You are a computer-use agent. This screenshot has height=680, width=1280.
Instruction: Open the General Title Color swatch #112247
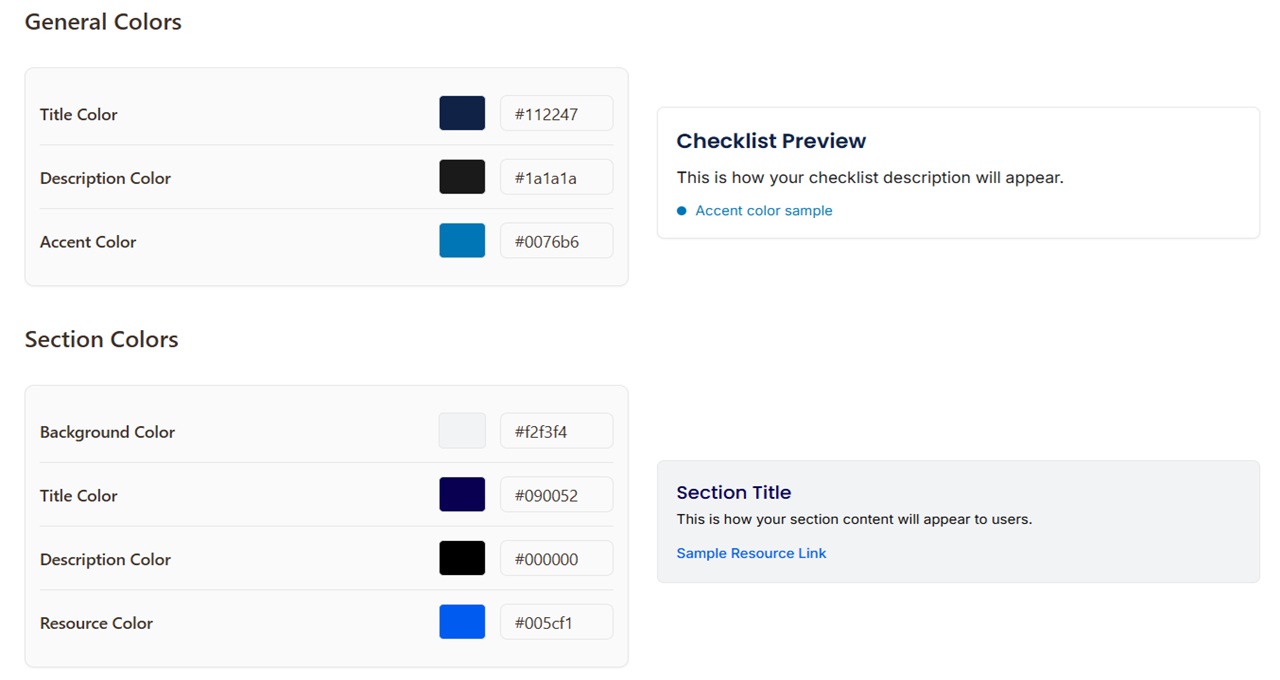[462, 114]
